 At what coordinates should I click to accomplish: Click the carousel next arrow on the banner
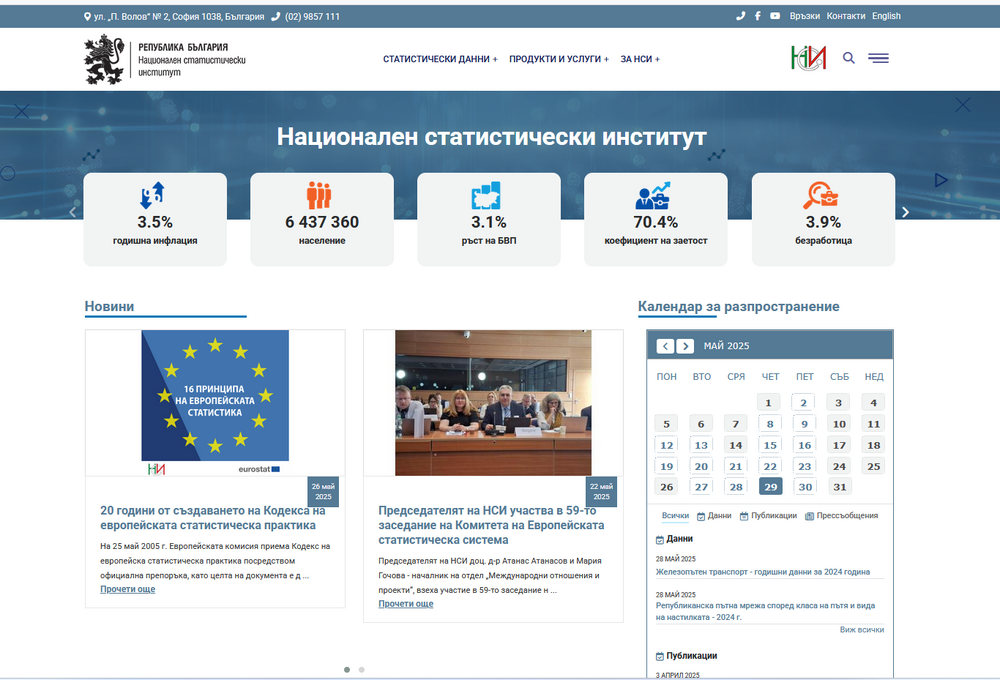tap(905, 211)
